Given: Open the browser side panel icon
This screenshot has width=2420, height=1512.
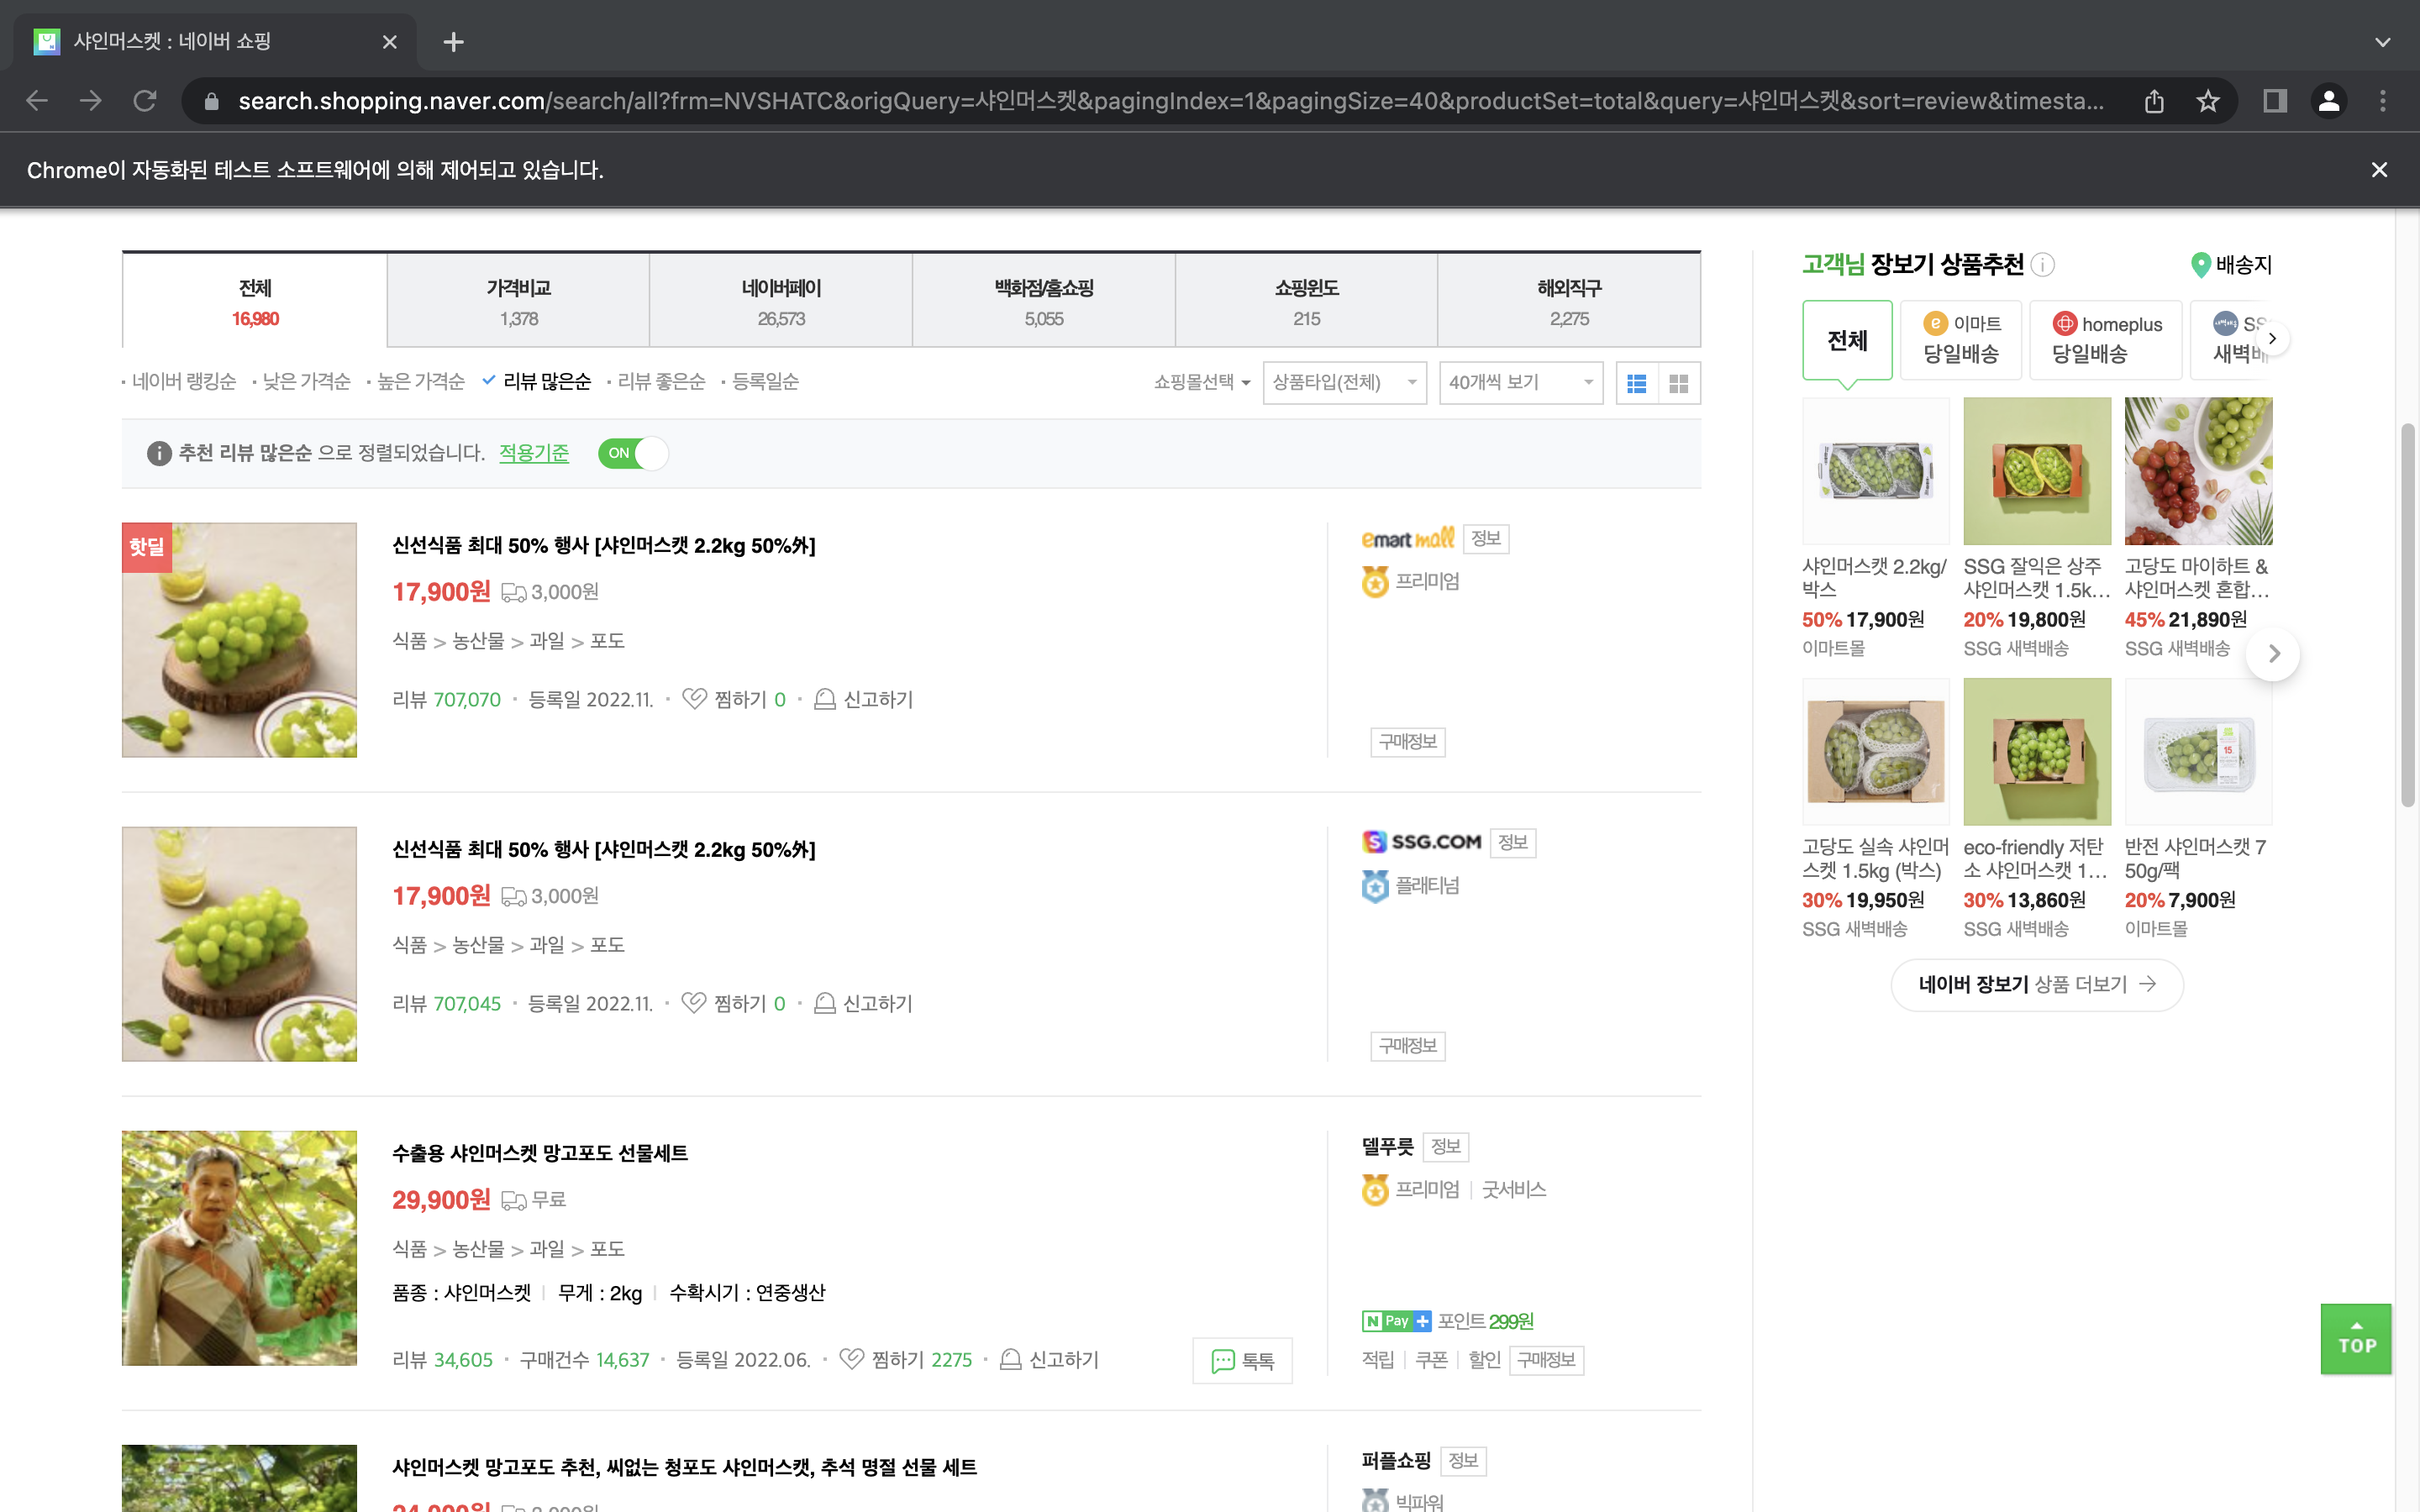Looking at the screenshot, I should coord(2275,101).
